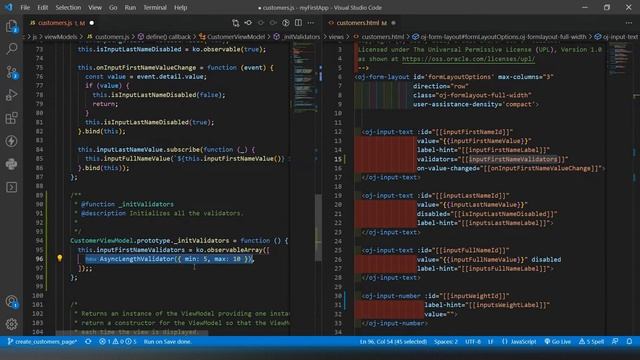
Task: Open the Accounts menu icon
Action: click(x=11, y=302)
